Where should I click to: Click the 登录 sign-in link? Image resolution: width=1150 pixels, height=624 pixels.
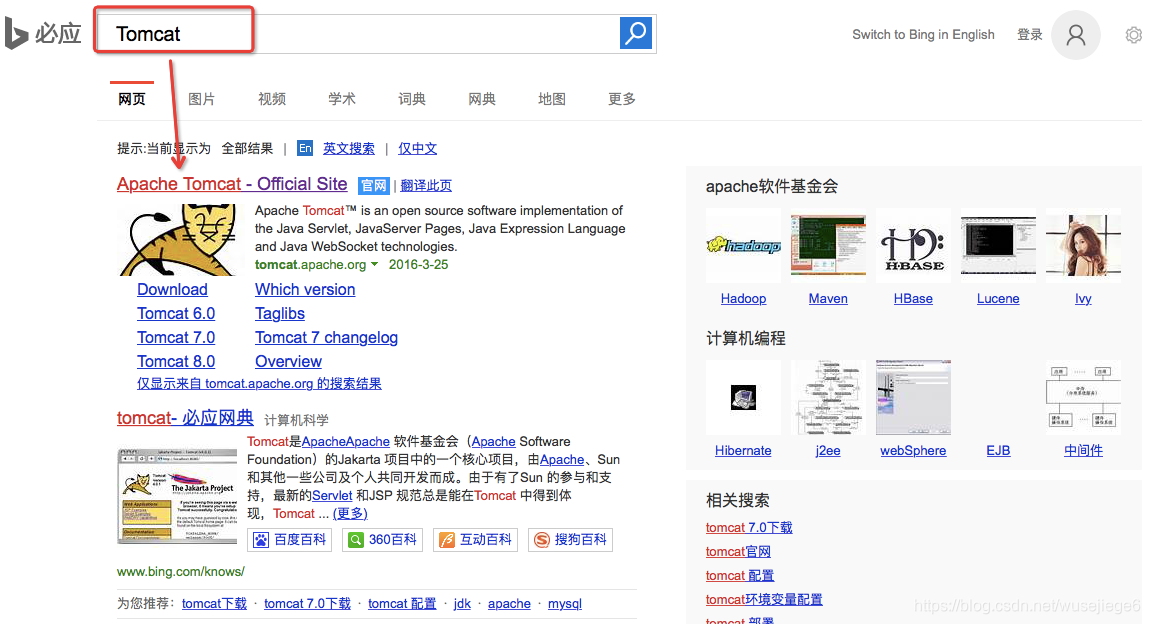(x=1030, y=34)
